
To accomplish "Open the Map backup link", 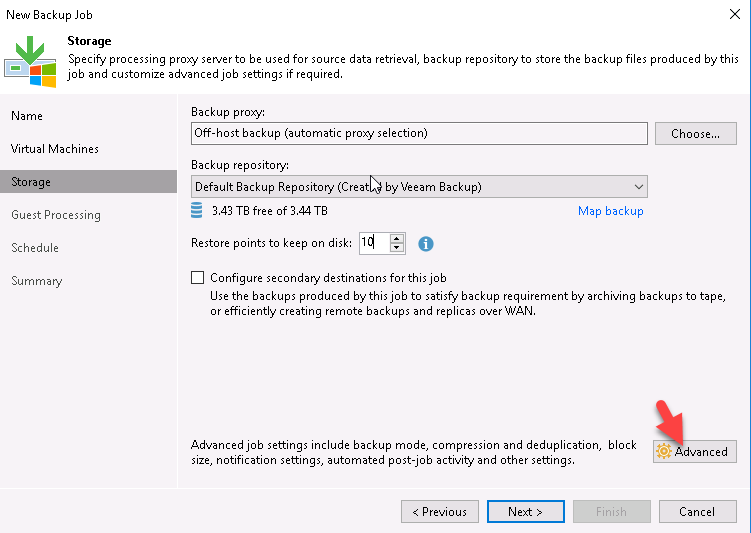I will (610, 211).
